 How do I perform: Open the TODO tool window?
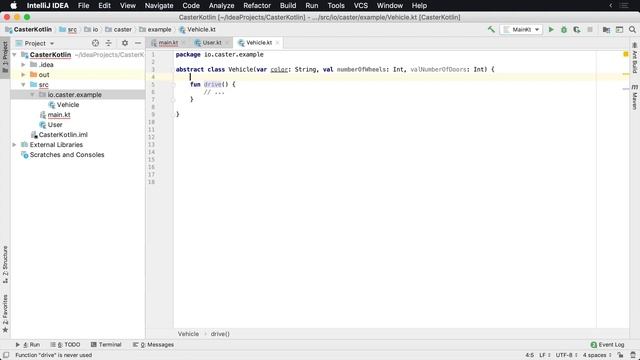65,344
